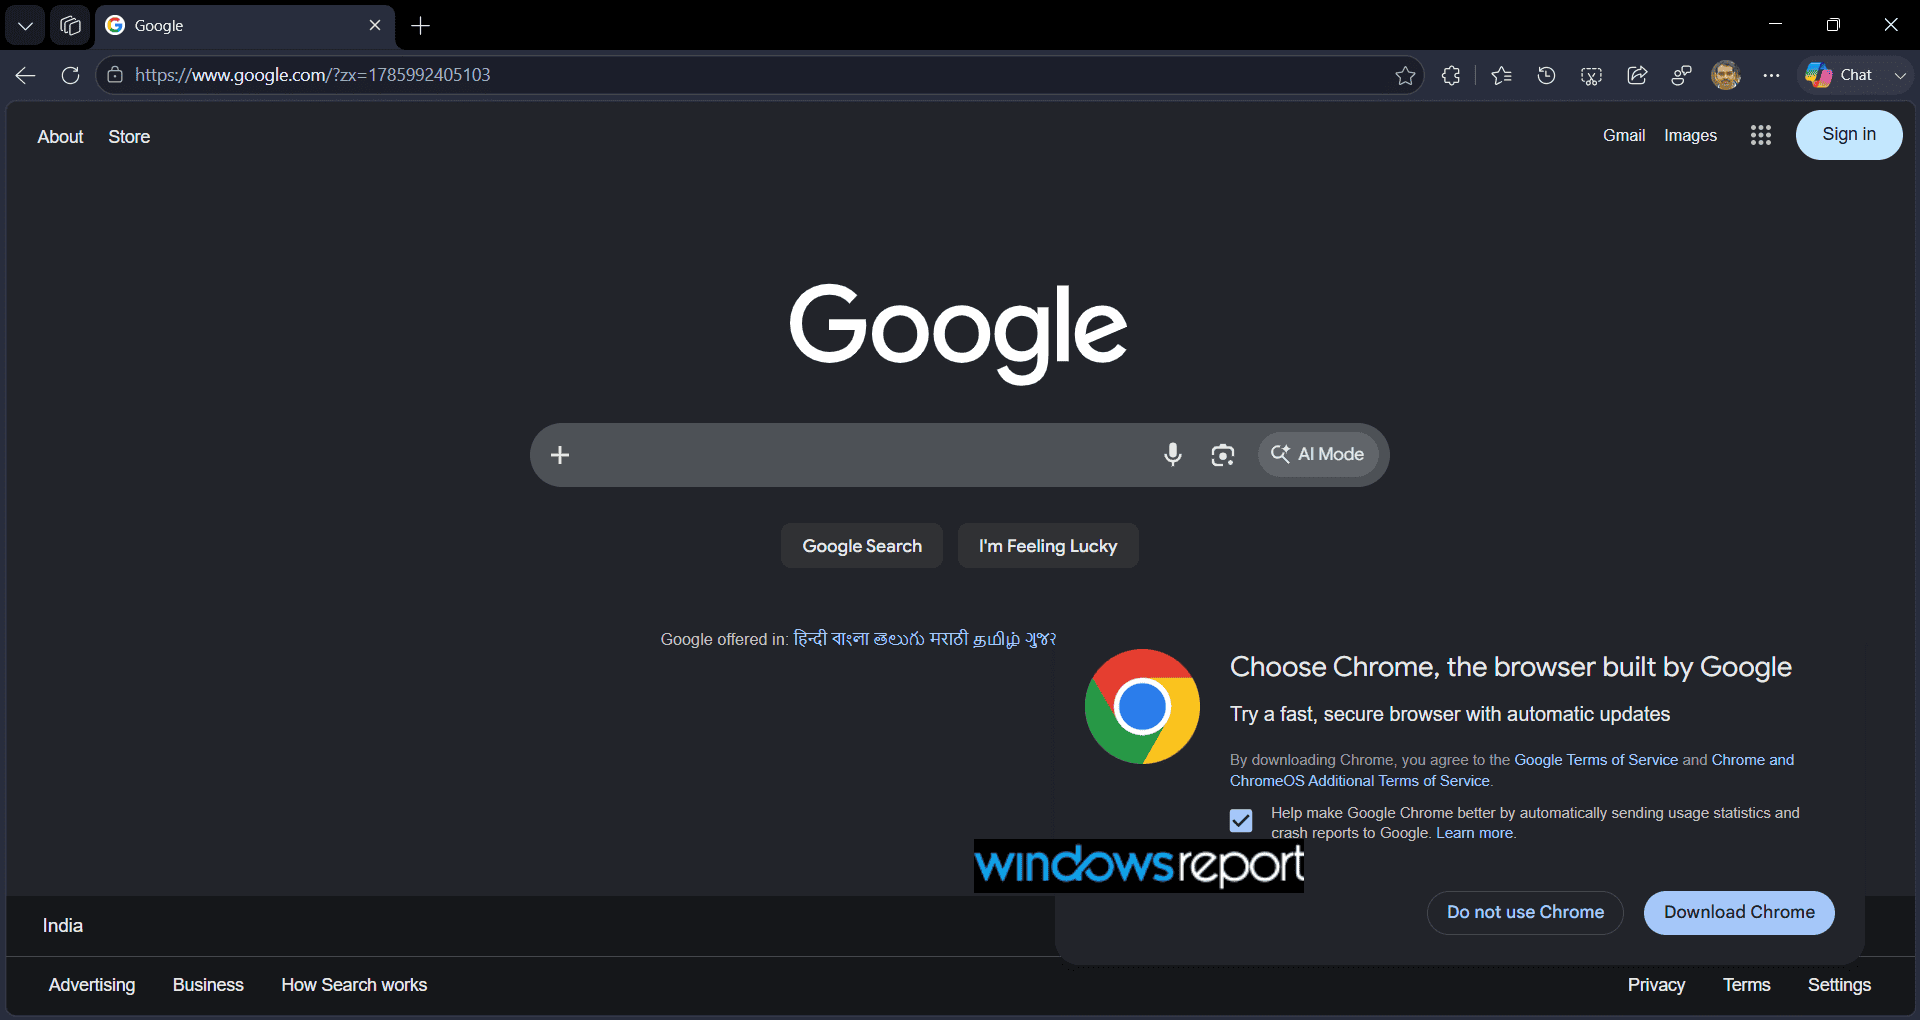
Task: Click Download Chrome
Action: 1739,913
